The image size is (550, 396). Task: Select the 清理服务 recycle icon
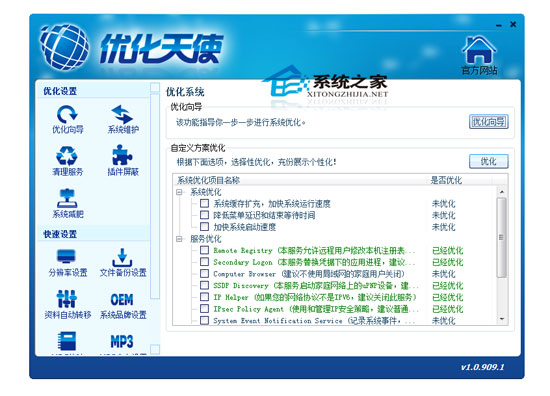click(67, 161)
